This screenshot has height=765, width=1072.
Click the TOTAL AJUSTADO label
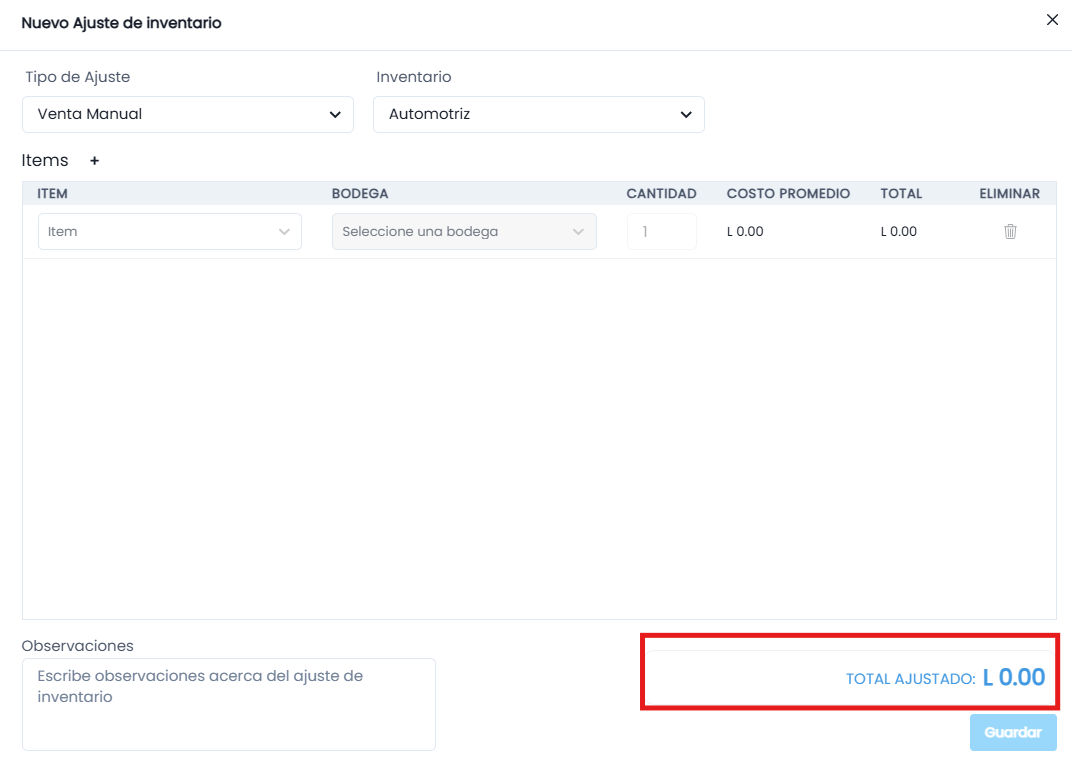tap(910, 679)
